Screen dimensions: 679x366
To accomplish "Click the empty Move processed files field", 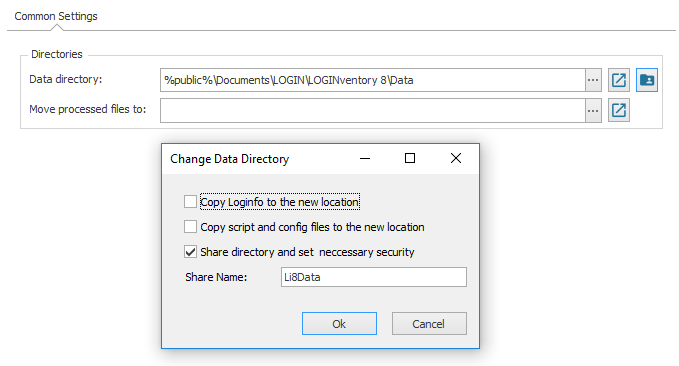I will click(x=373, y=110).
